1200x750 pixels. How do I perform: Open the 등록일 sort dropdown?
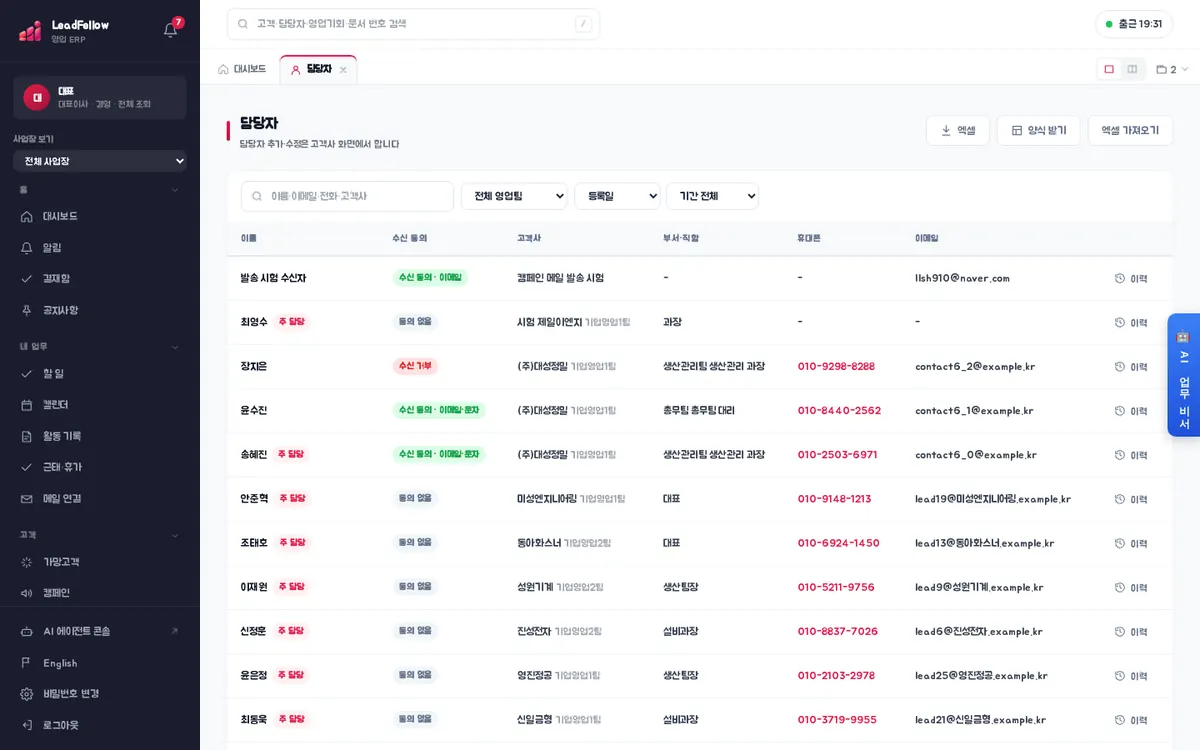click(617, 196)
